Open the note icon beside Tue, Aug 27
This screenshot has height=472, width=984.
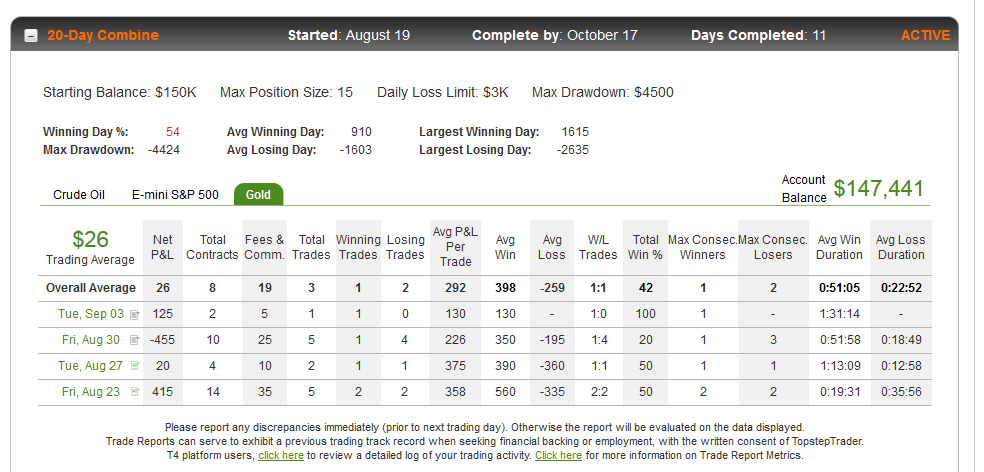[x=134, y=366]
